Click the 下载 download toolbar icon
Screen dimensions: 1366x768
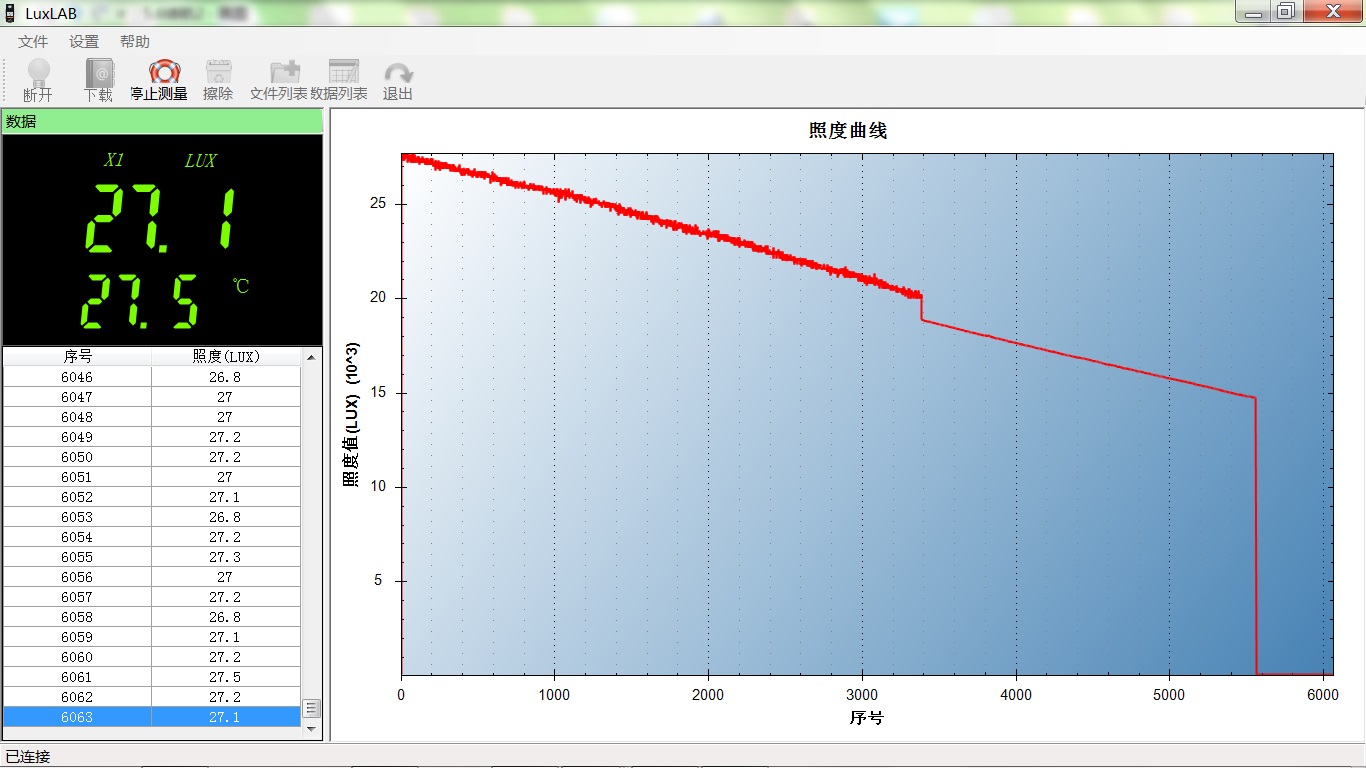(98, 80)
